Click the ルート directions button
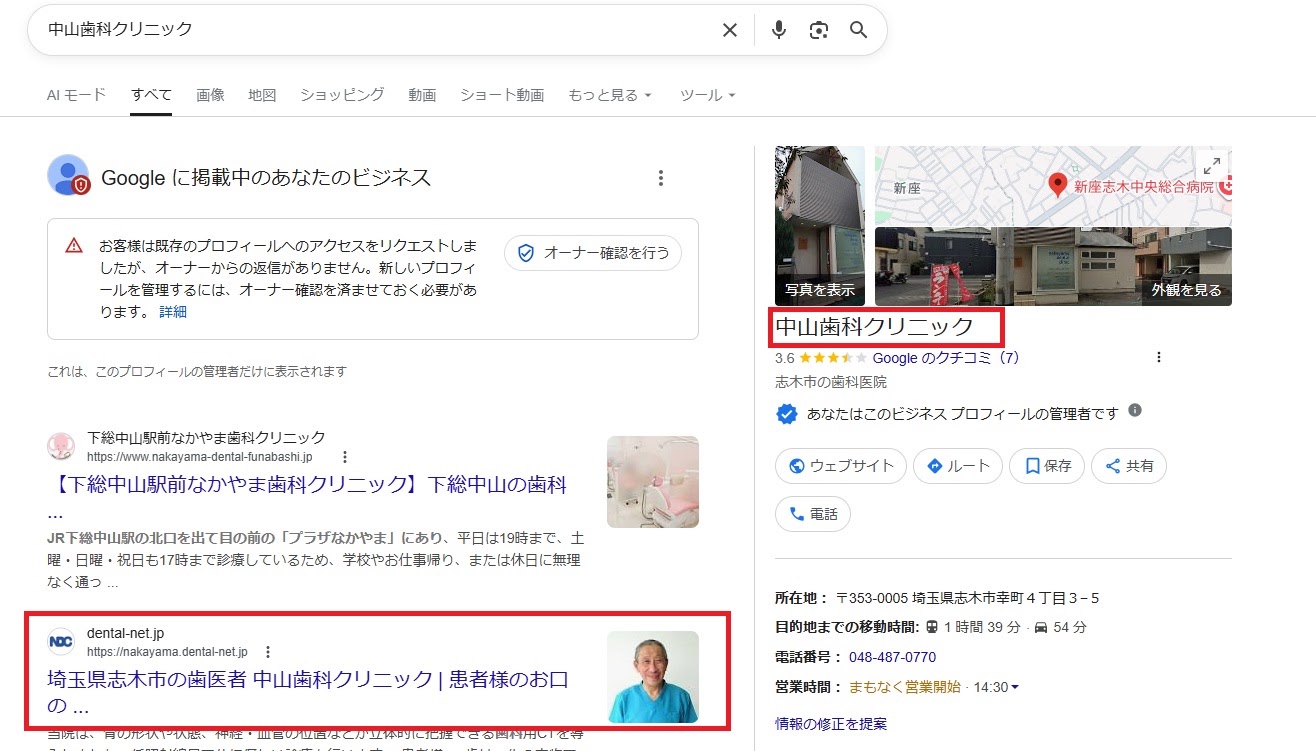The height and width of the screenshot is (751, 1316). pos(958,466)
